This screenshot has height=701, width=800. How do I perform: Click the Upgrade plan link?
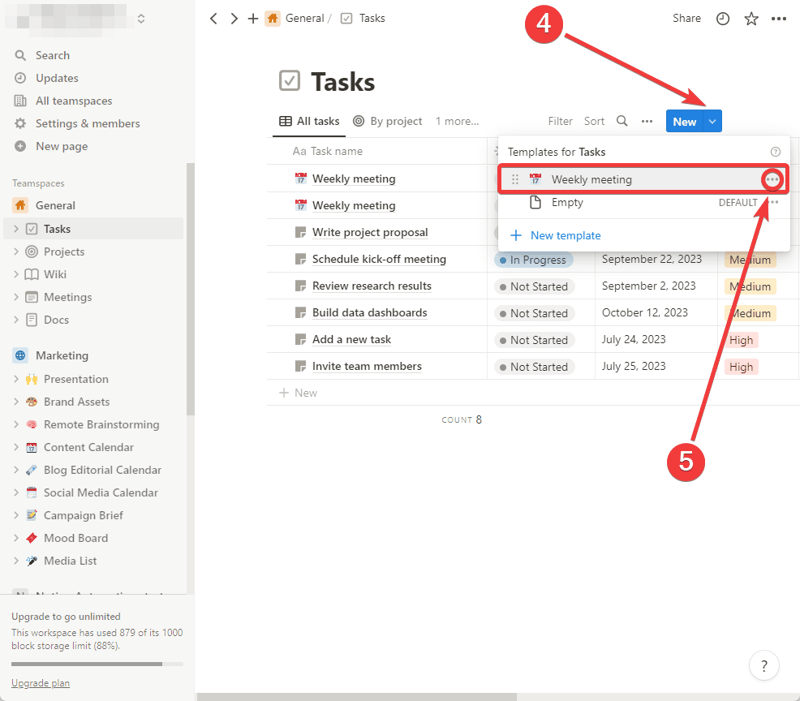coord(40,682)
